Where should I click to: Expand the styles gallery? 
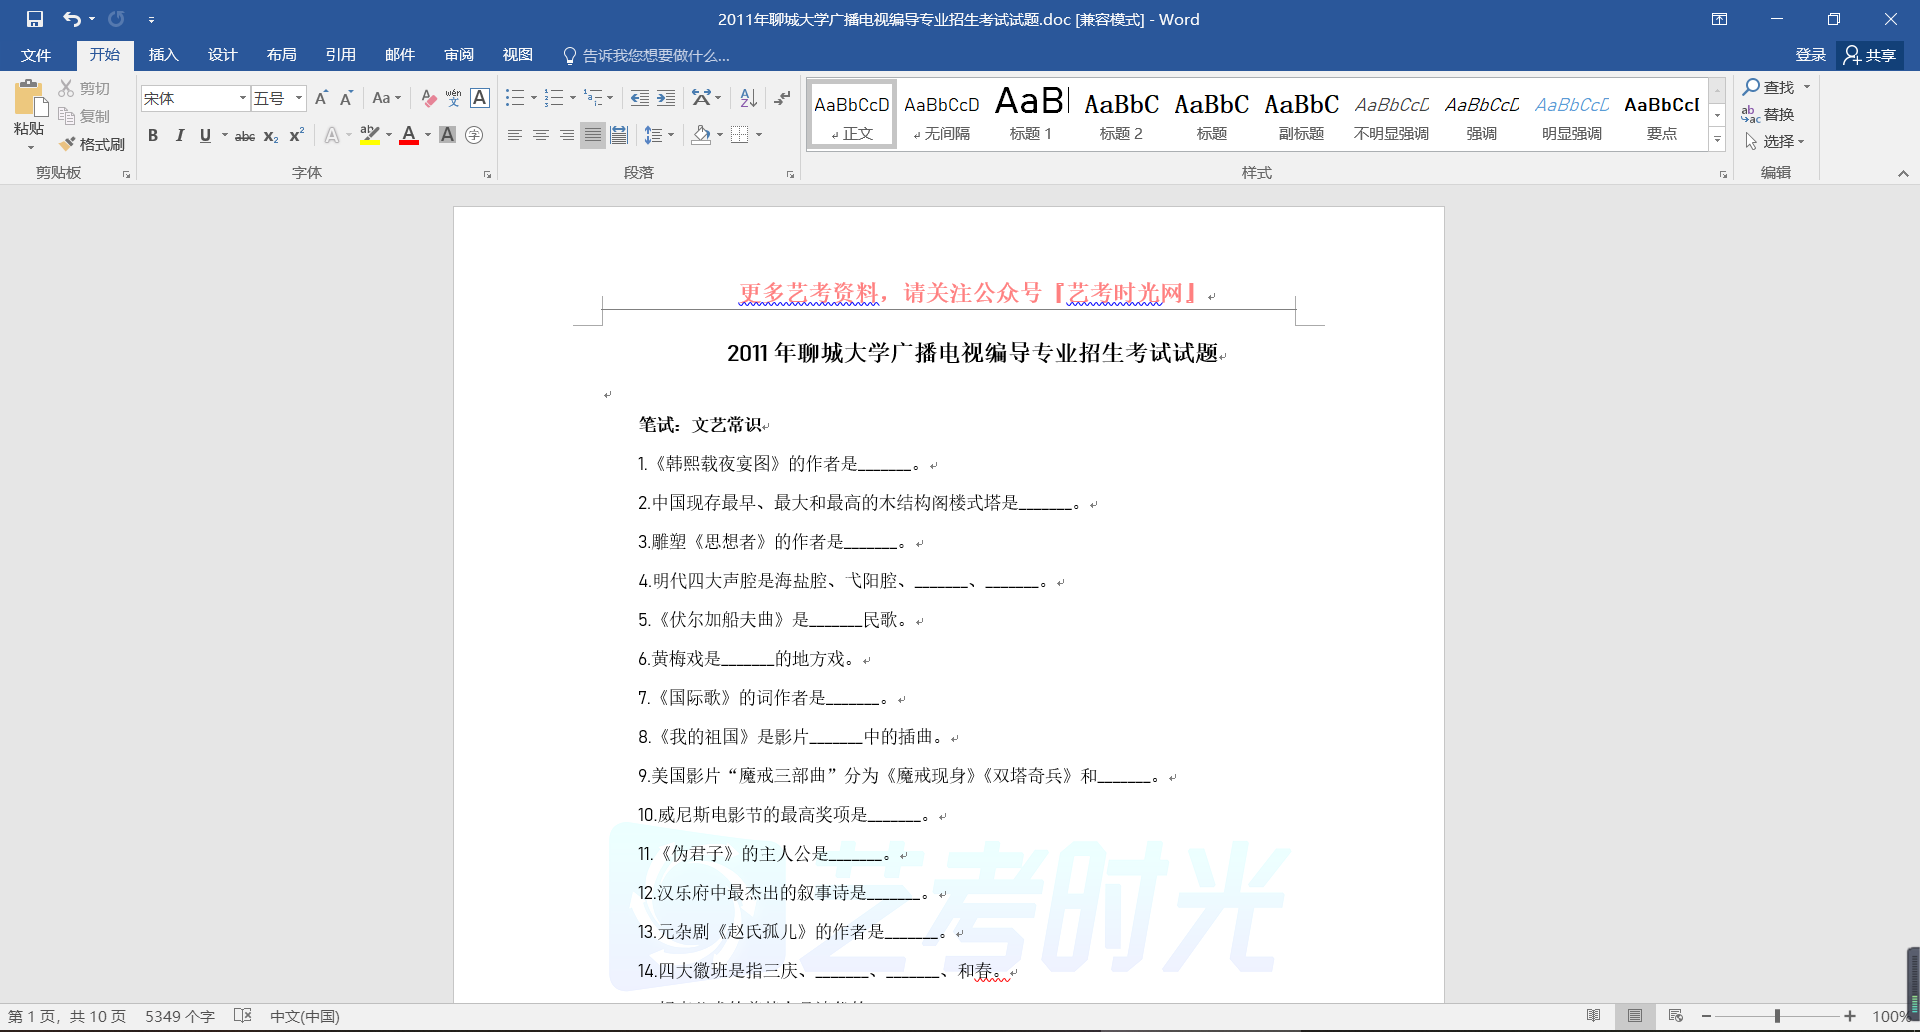pos(1717,140)
